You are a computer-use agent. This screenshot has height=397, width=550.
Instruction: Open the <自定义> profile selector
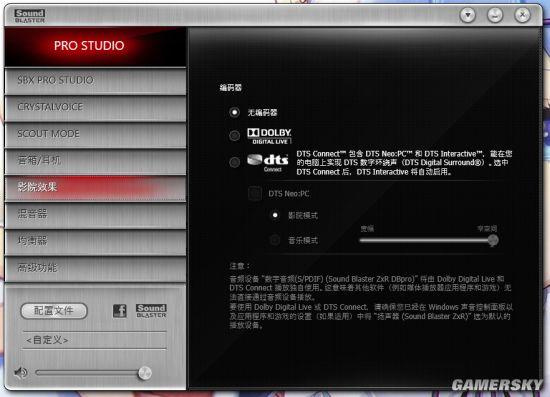[94, 340]
